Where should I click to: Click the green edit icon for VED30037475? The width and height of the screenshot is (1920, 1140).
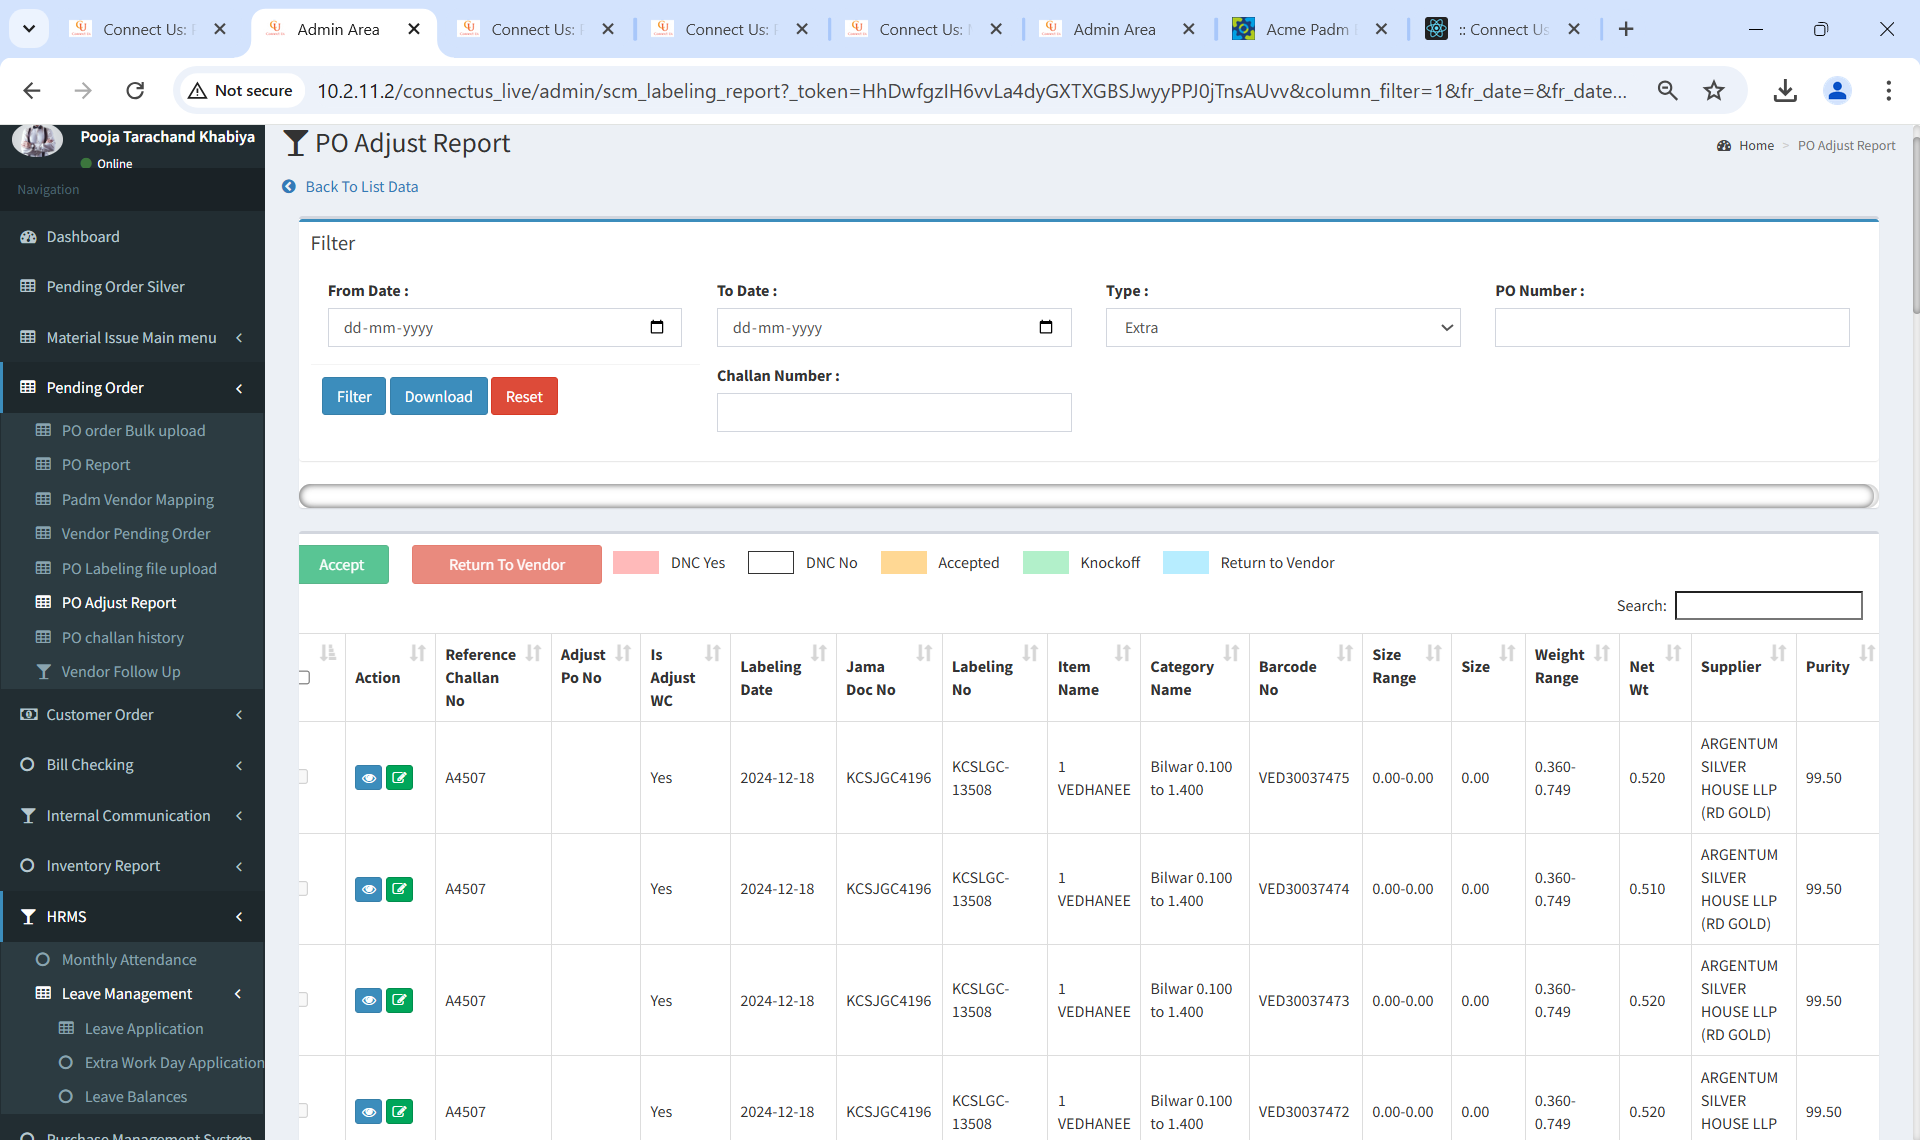pos(399,778)
